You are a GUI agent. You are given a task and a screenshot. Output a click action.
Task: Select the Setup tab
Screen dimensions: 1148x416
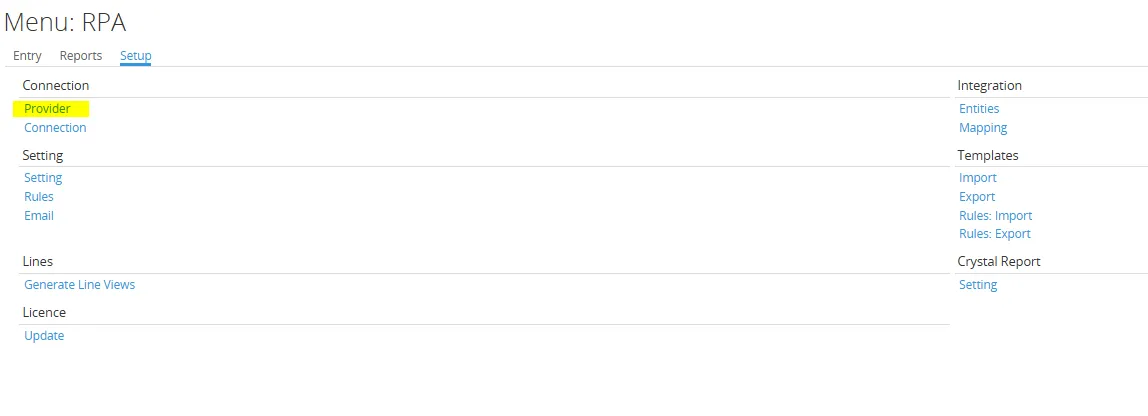click(x=135, y=56)
